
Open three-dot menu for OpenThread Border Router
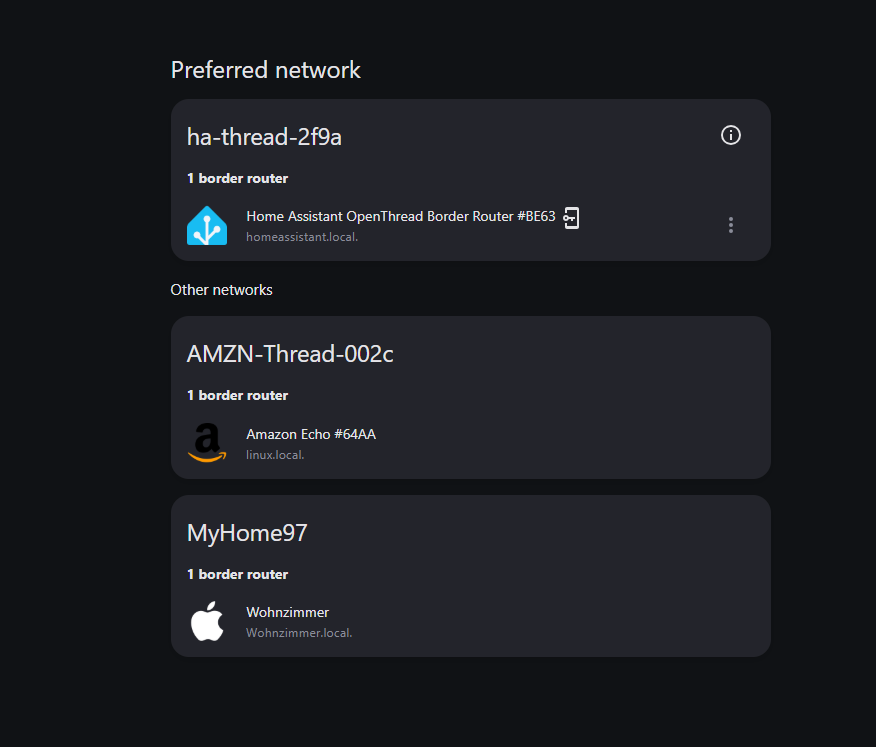[x=730, y=225]
